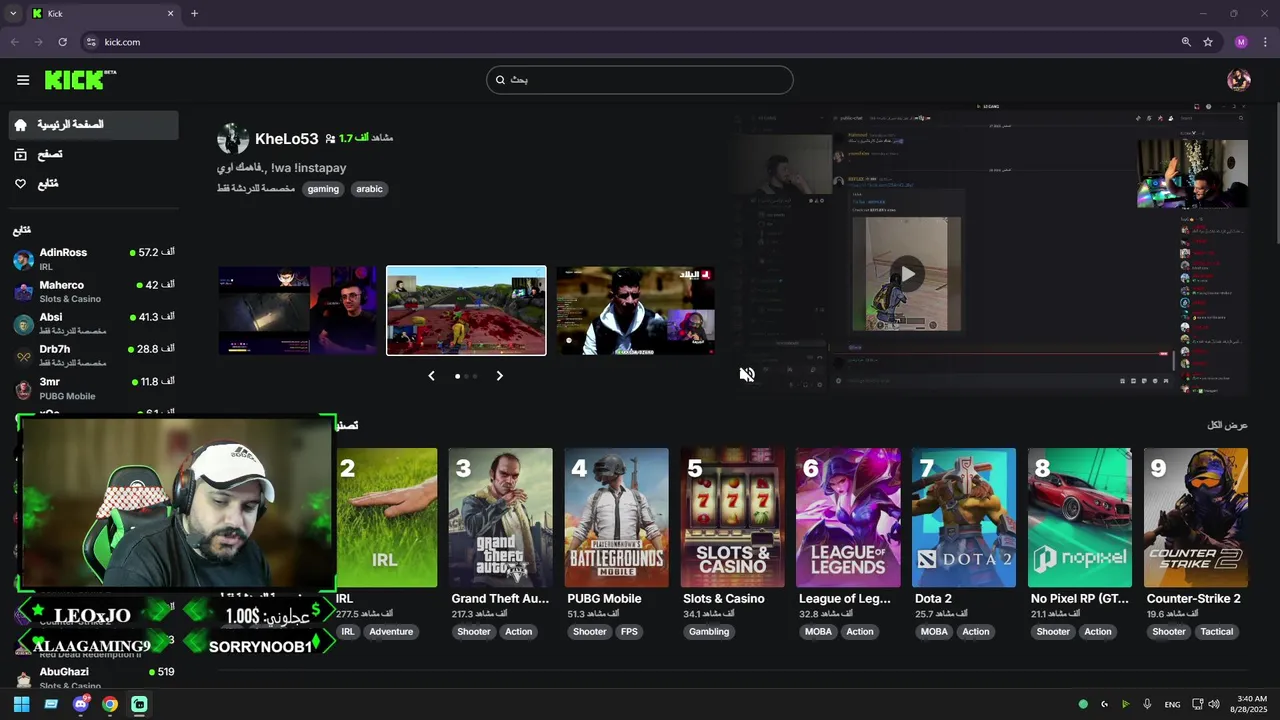This screenshot has width=1280, height=720.
Task: View site information icon in address bar
Action: [91, 42]
